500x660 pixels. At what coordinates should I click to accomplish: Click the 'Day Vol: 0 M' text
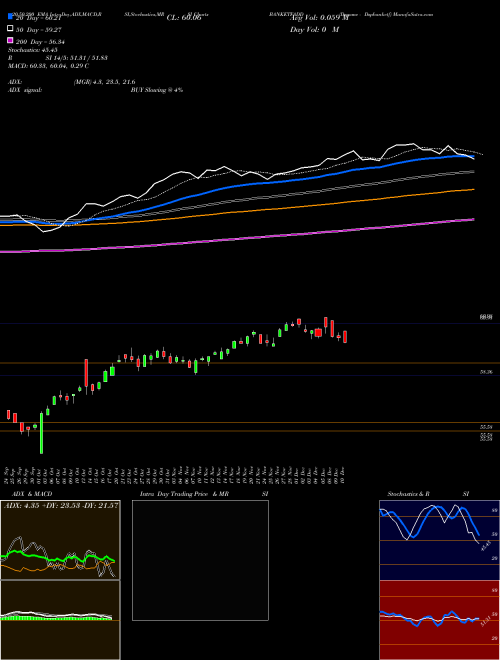tap(314, 29)
